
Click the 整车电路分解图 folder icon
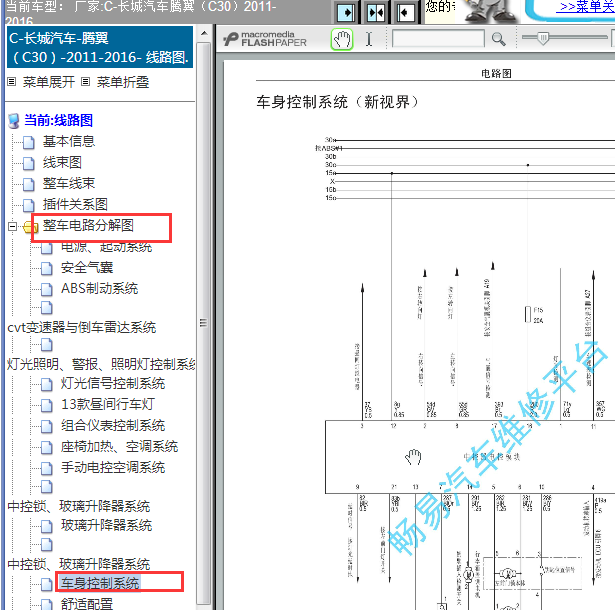coord(30,227)
